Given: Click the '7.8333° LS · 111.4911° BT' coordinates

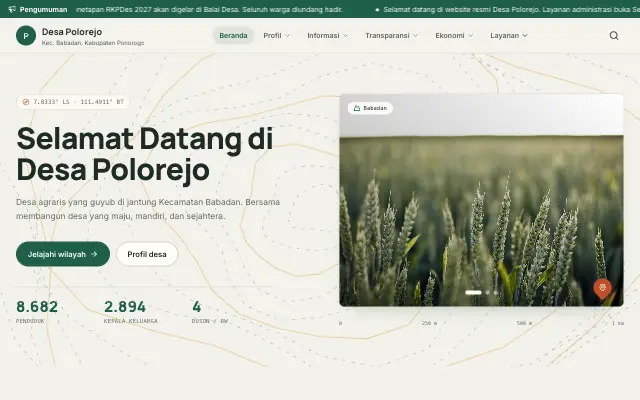Looking at the screenshot, I should tap(78, 102).
